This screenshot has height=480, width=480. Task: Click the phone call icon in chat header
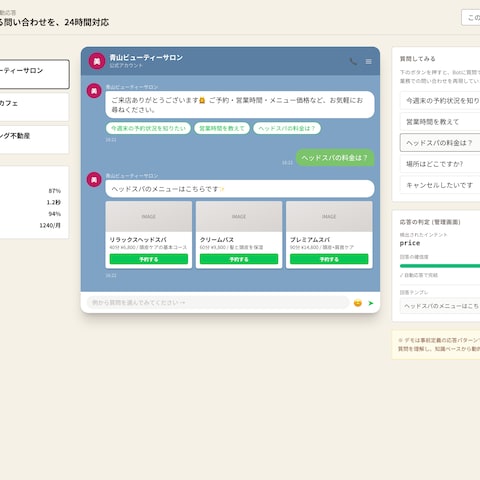[353, 61]
